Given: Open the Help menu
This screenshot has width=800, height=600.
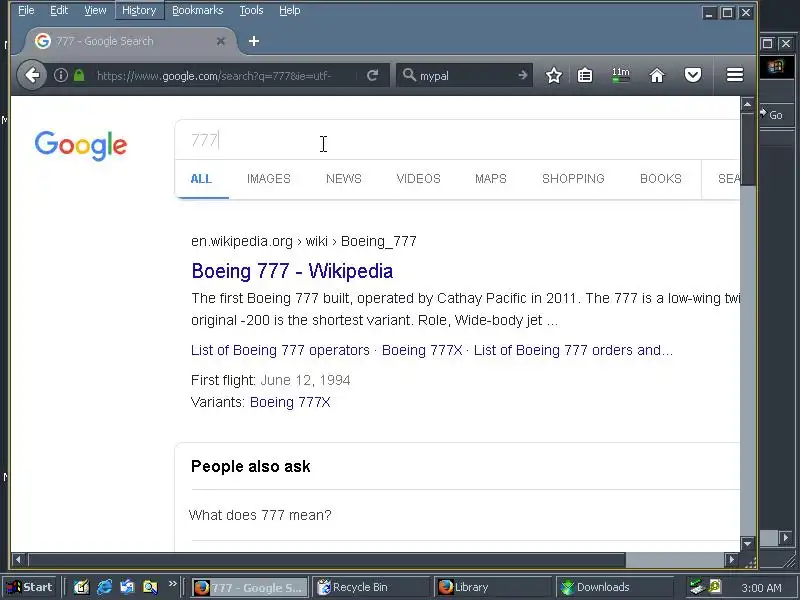Looking at the screenshot, I should (289, 10).
